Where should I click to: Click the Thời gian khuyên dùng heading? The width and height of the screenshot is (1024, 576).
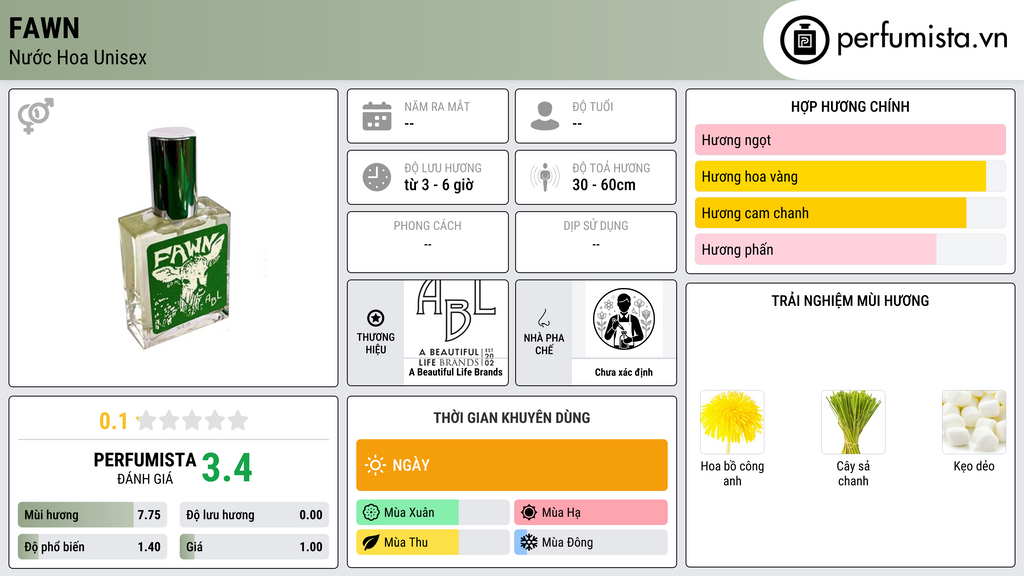click(x=511, y=418)
